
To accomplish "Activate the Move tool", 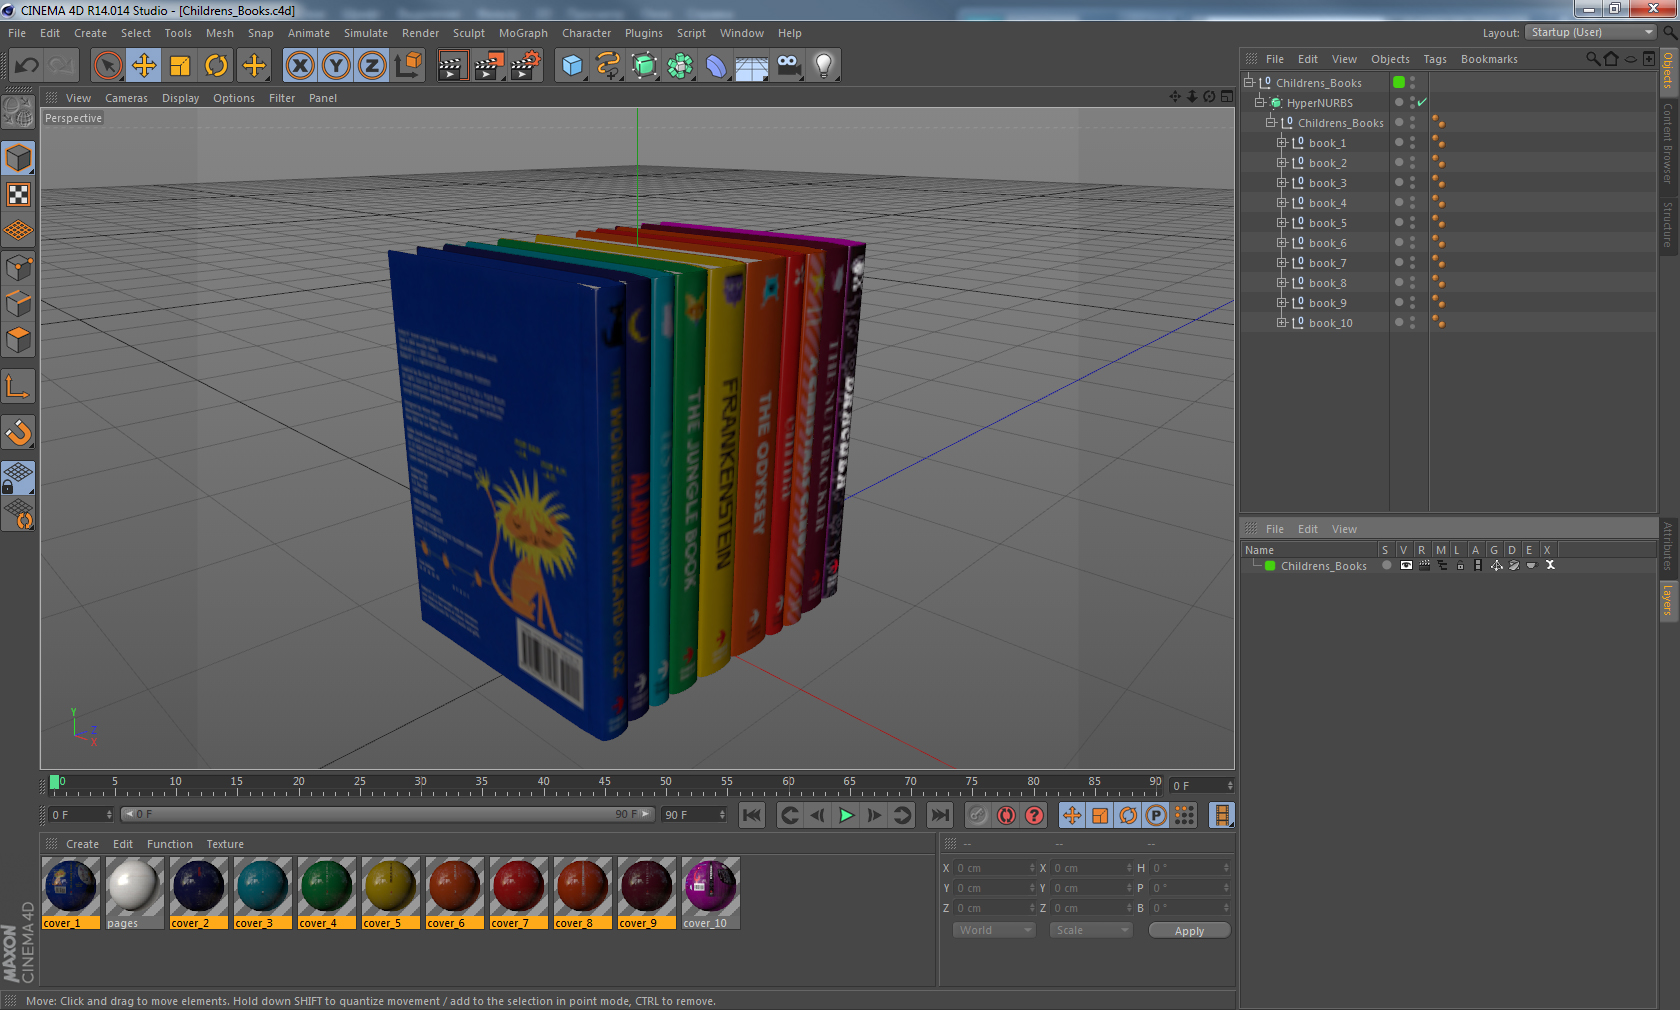I will click(x=144, y=66).
